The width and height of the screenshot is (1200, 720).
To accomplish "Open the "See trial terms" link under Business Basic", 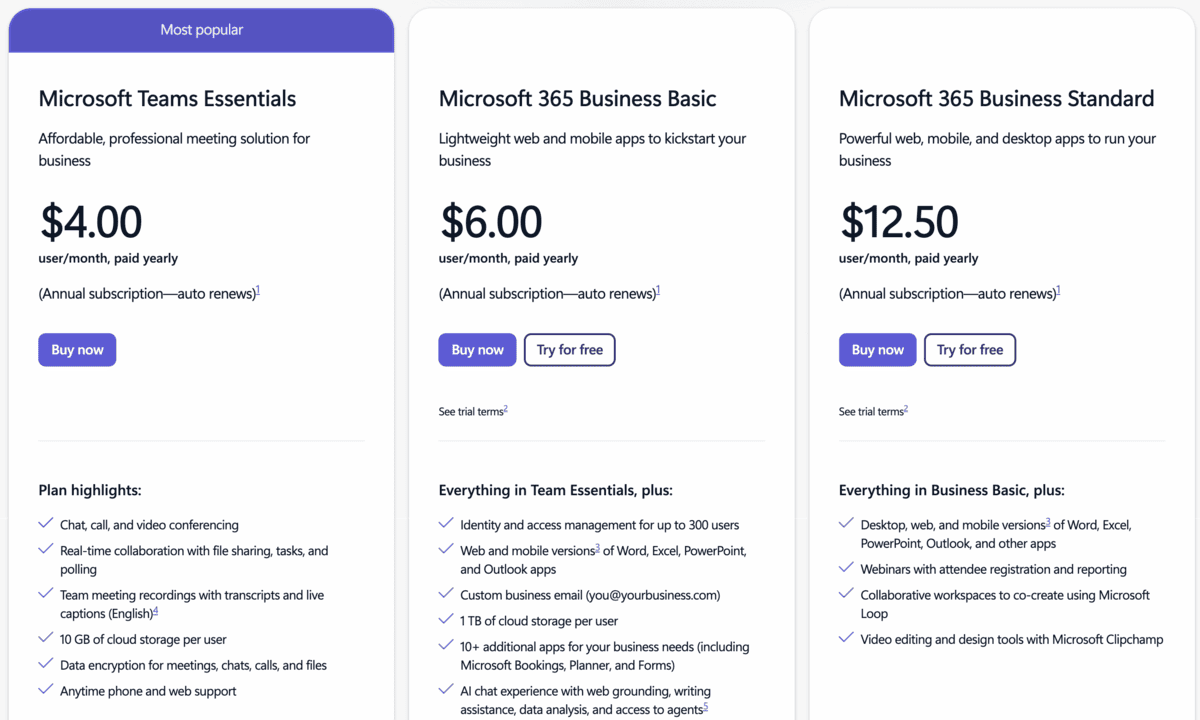I will point(469,410).
